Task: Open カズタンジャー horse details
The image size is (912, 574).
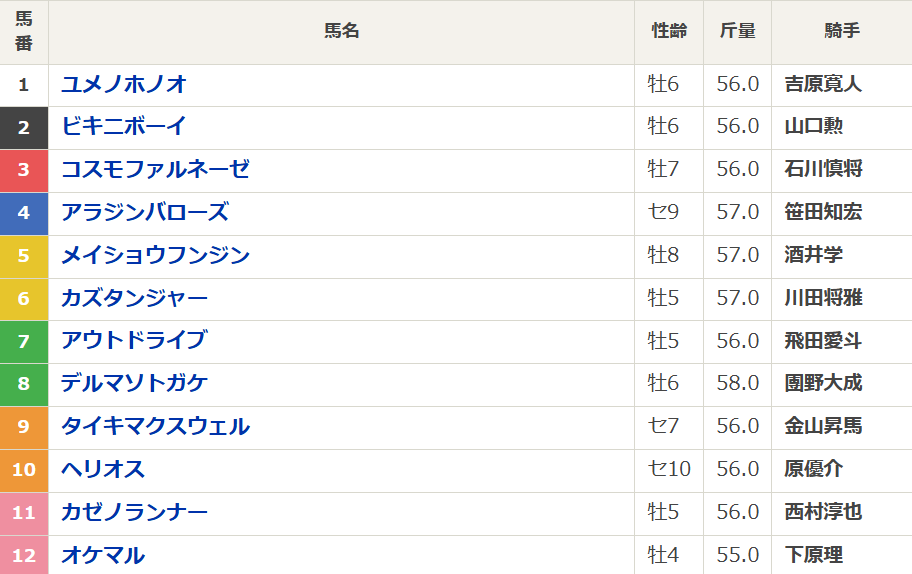Action: [x=135, y=298]
